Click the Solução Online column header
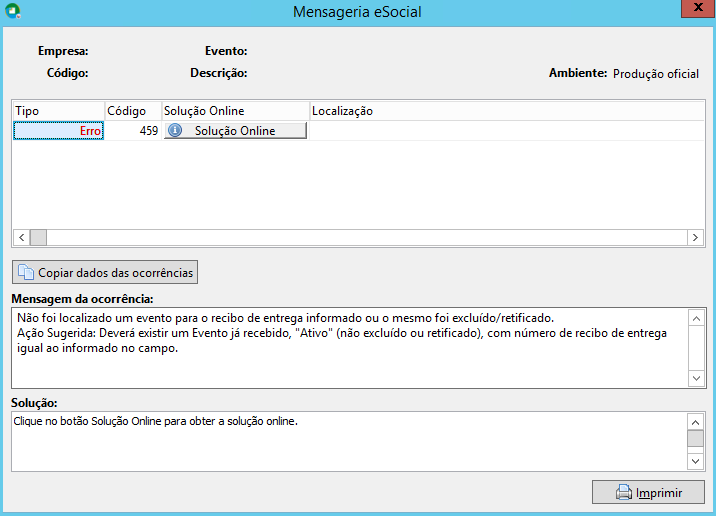Screen dimensions: 716x516 pyautogui.click(x=236, y=111)
